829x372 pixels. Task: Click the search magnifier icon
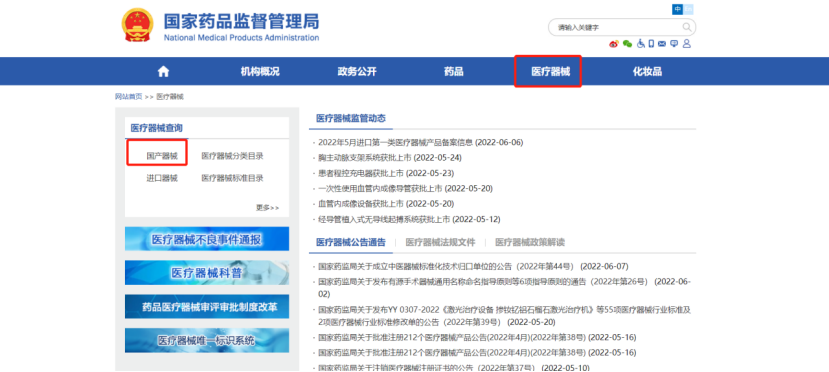687,27
